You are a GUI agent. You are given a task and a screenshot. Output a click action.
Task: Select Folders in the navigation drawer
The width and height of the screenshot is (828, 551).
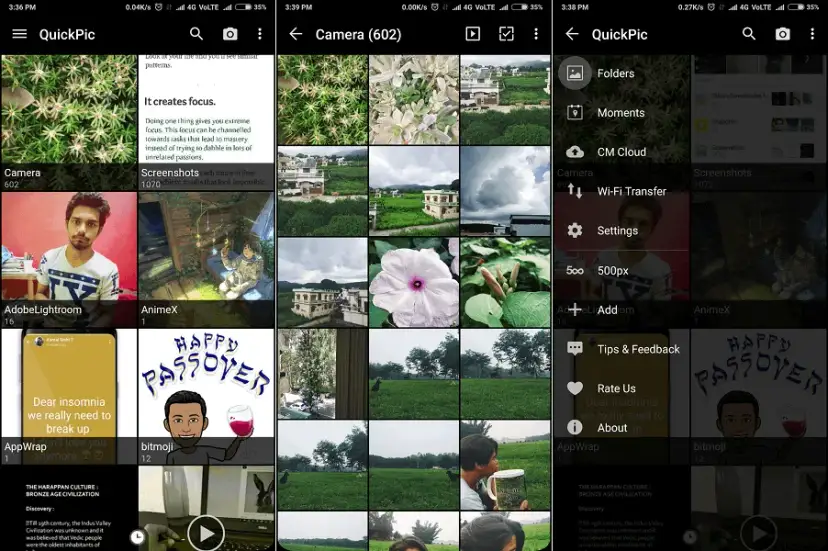coord(615,73)
